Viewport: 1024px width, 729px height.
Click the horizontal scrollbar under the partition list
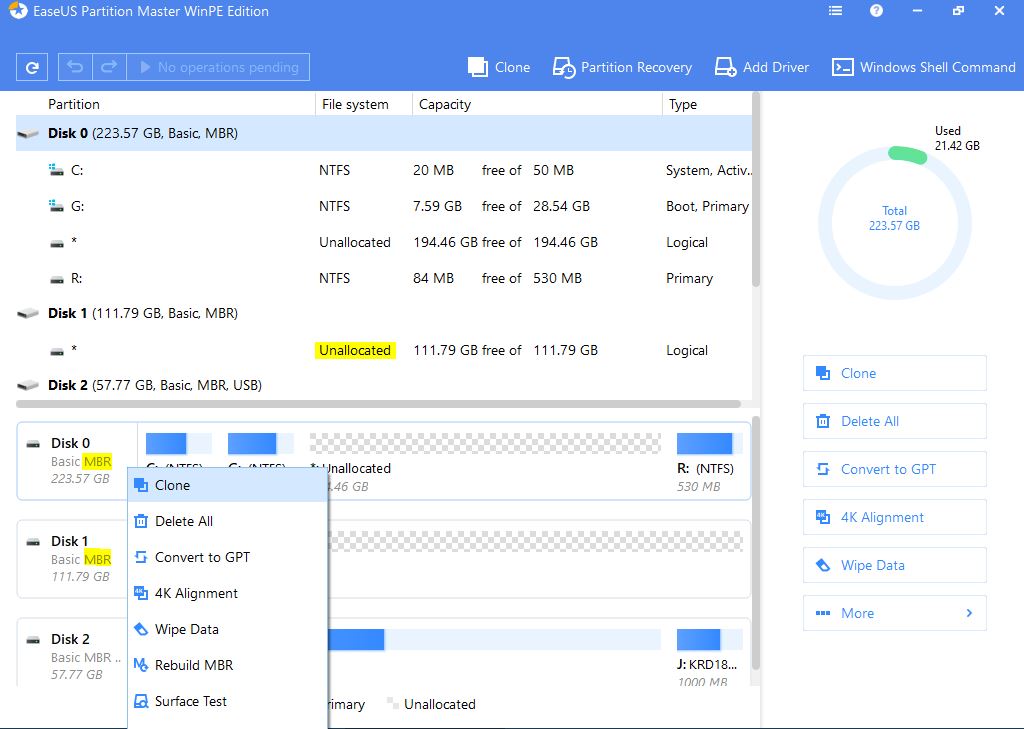click(x=378, y=404)
